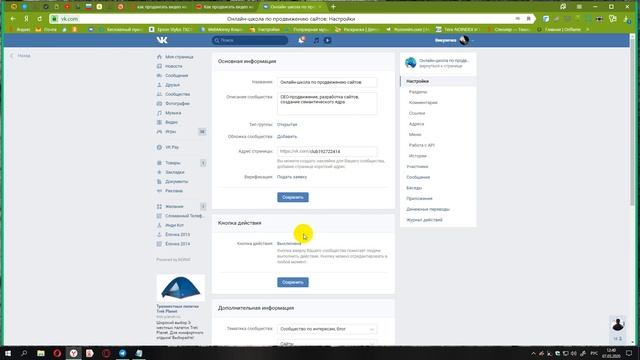Open community topic dropdown

click(327, 329)
